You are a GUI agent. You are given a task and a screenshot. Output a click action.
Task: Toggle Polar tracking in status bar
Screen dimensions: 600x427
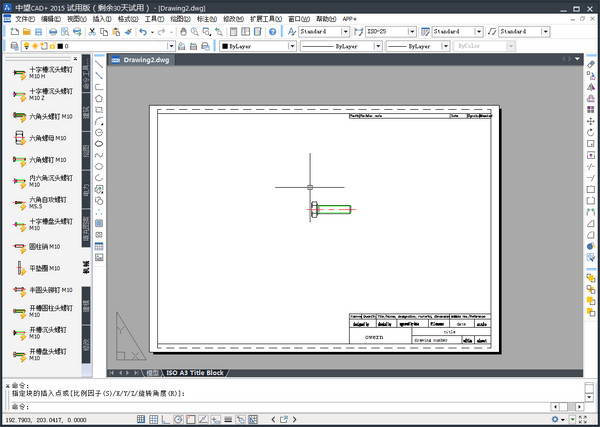coord(178,419)
